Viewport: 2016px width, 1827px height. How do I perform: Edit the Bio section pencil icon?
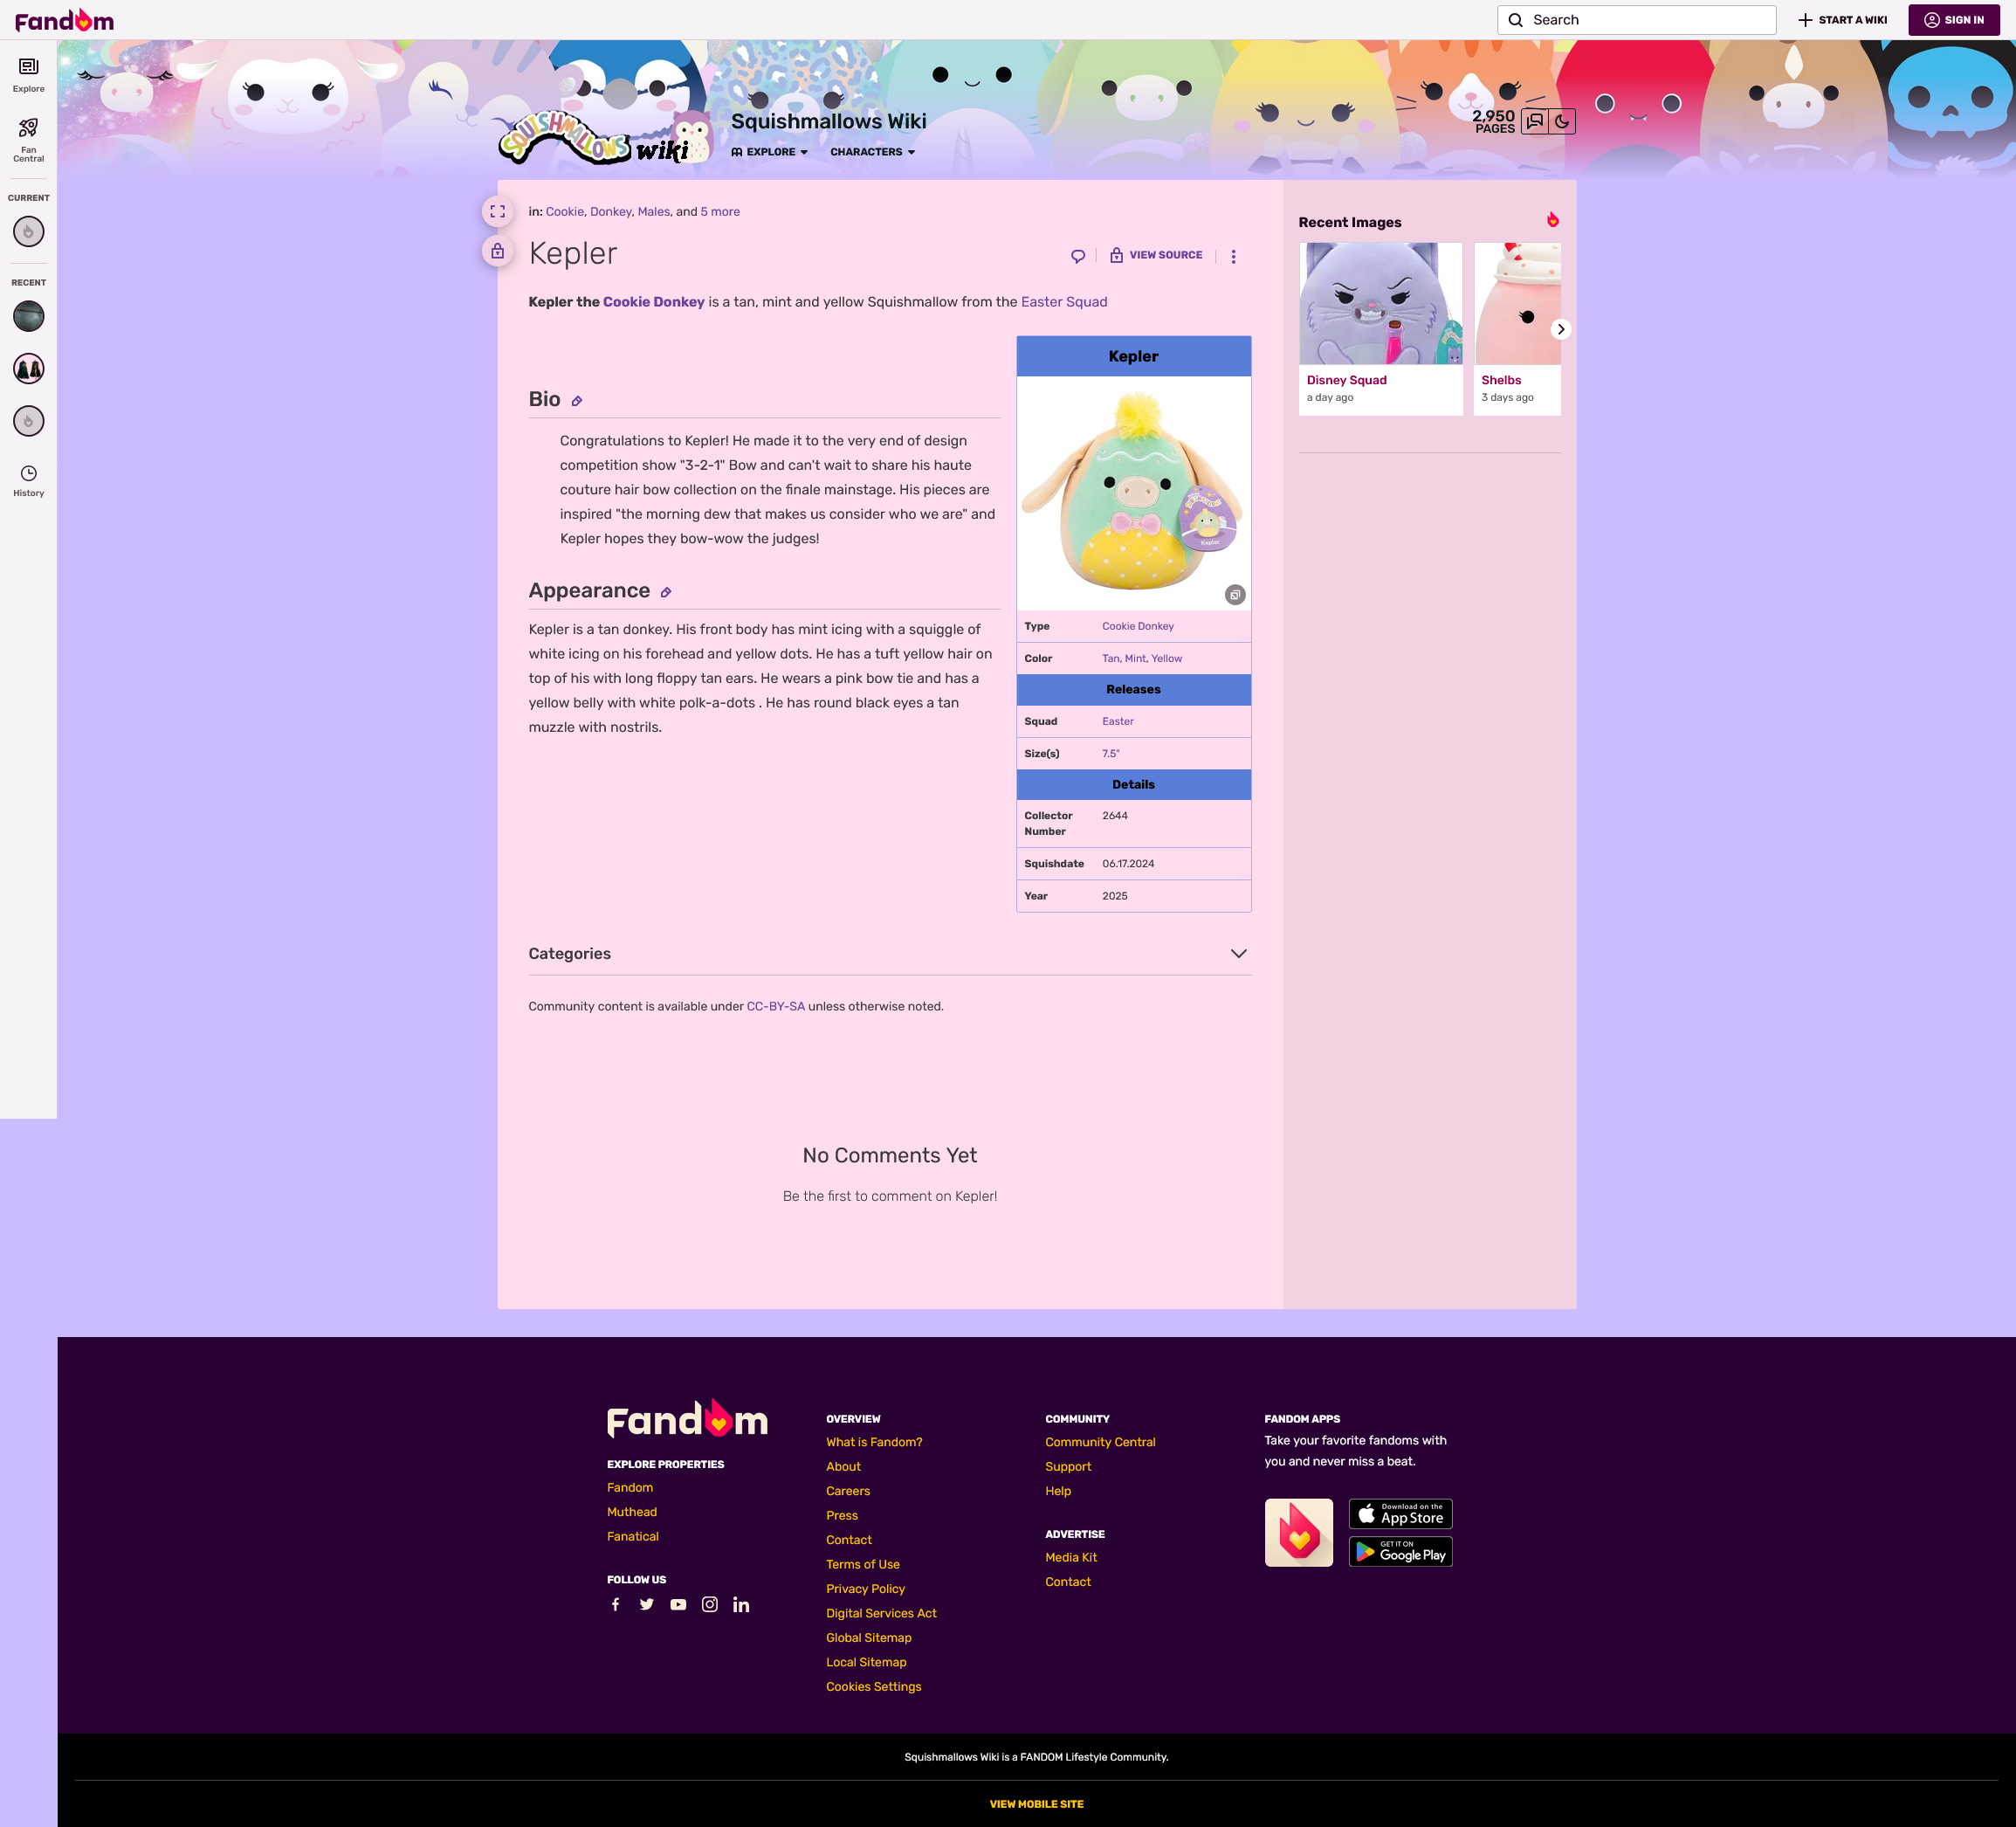[577, 401]
